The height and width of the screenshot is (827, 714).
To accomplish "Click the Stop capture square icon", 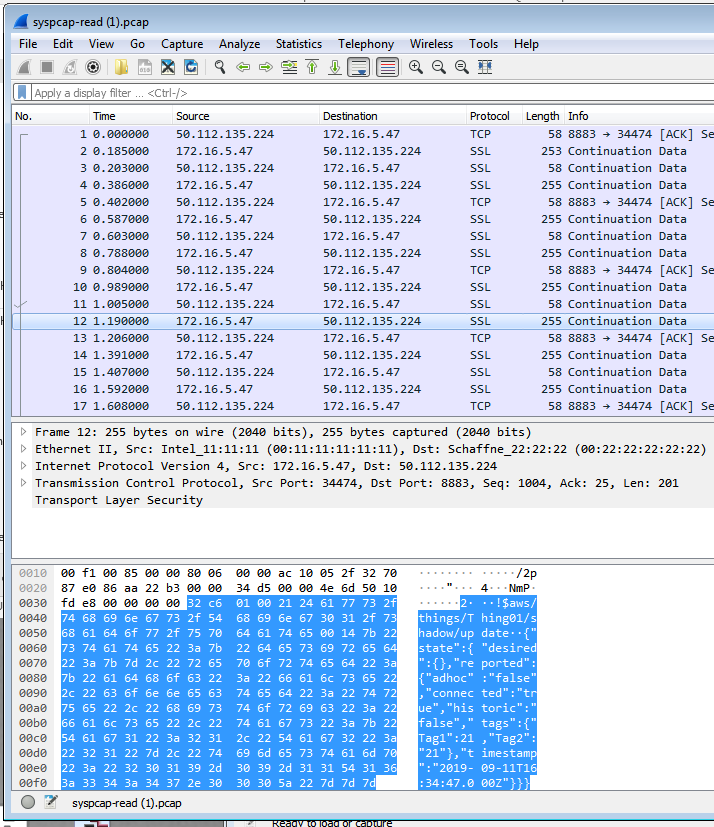I will click(x=47, y=68).
